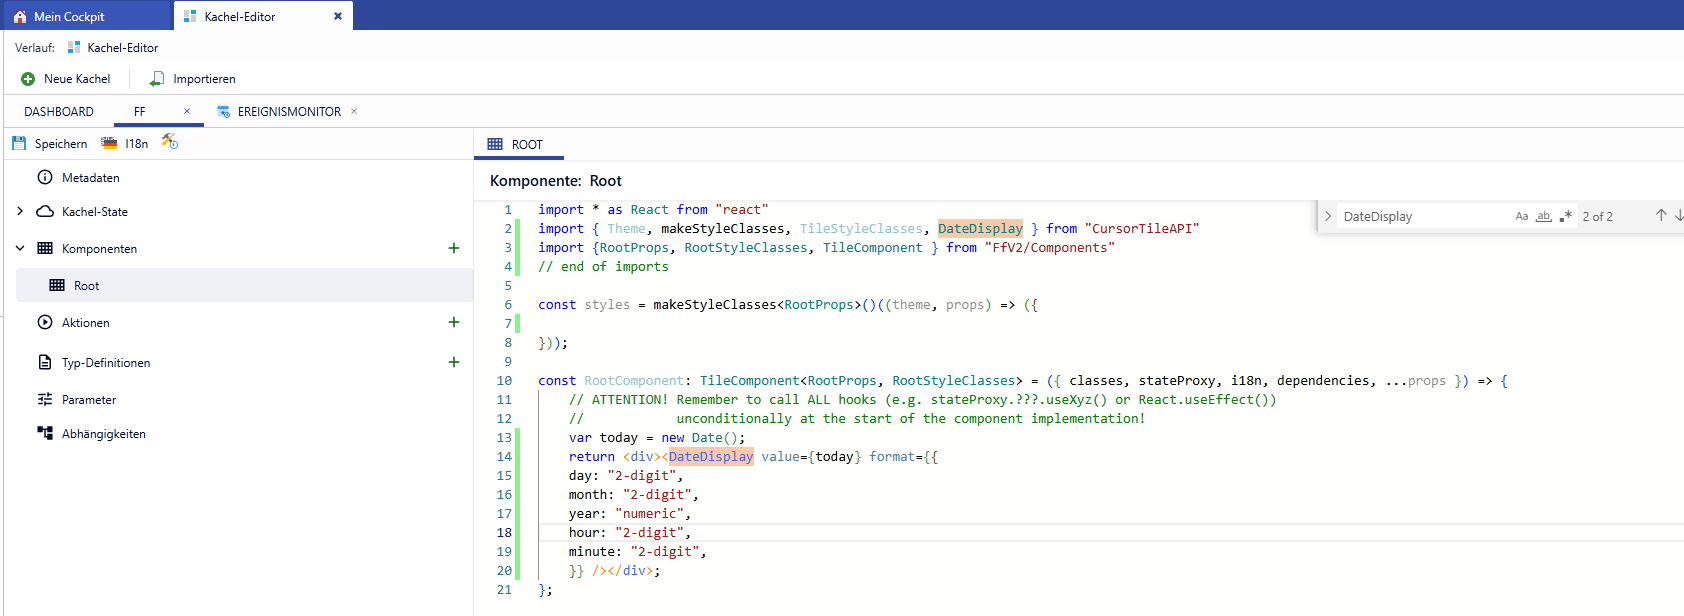Click the Speichern save icon
This screenshot has height=616, width=1684.
tap(19, 144)
